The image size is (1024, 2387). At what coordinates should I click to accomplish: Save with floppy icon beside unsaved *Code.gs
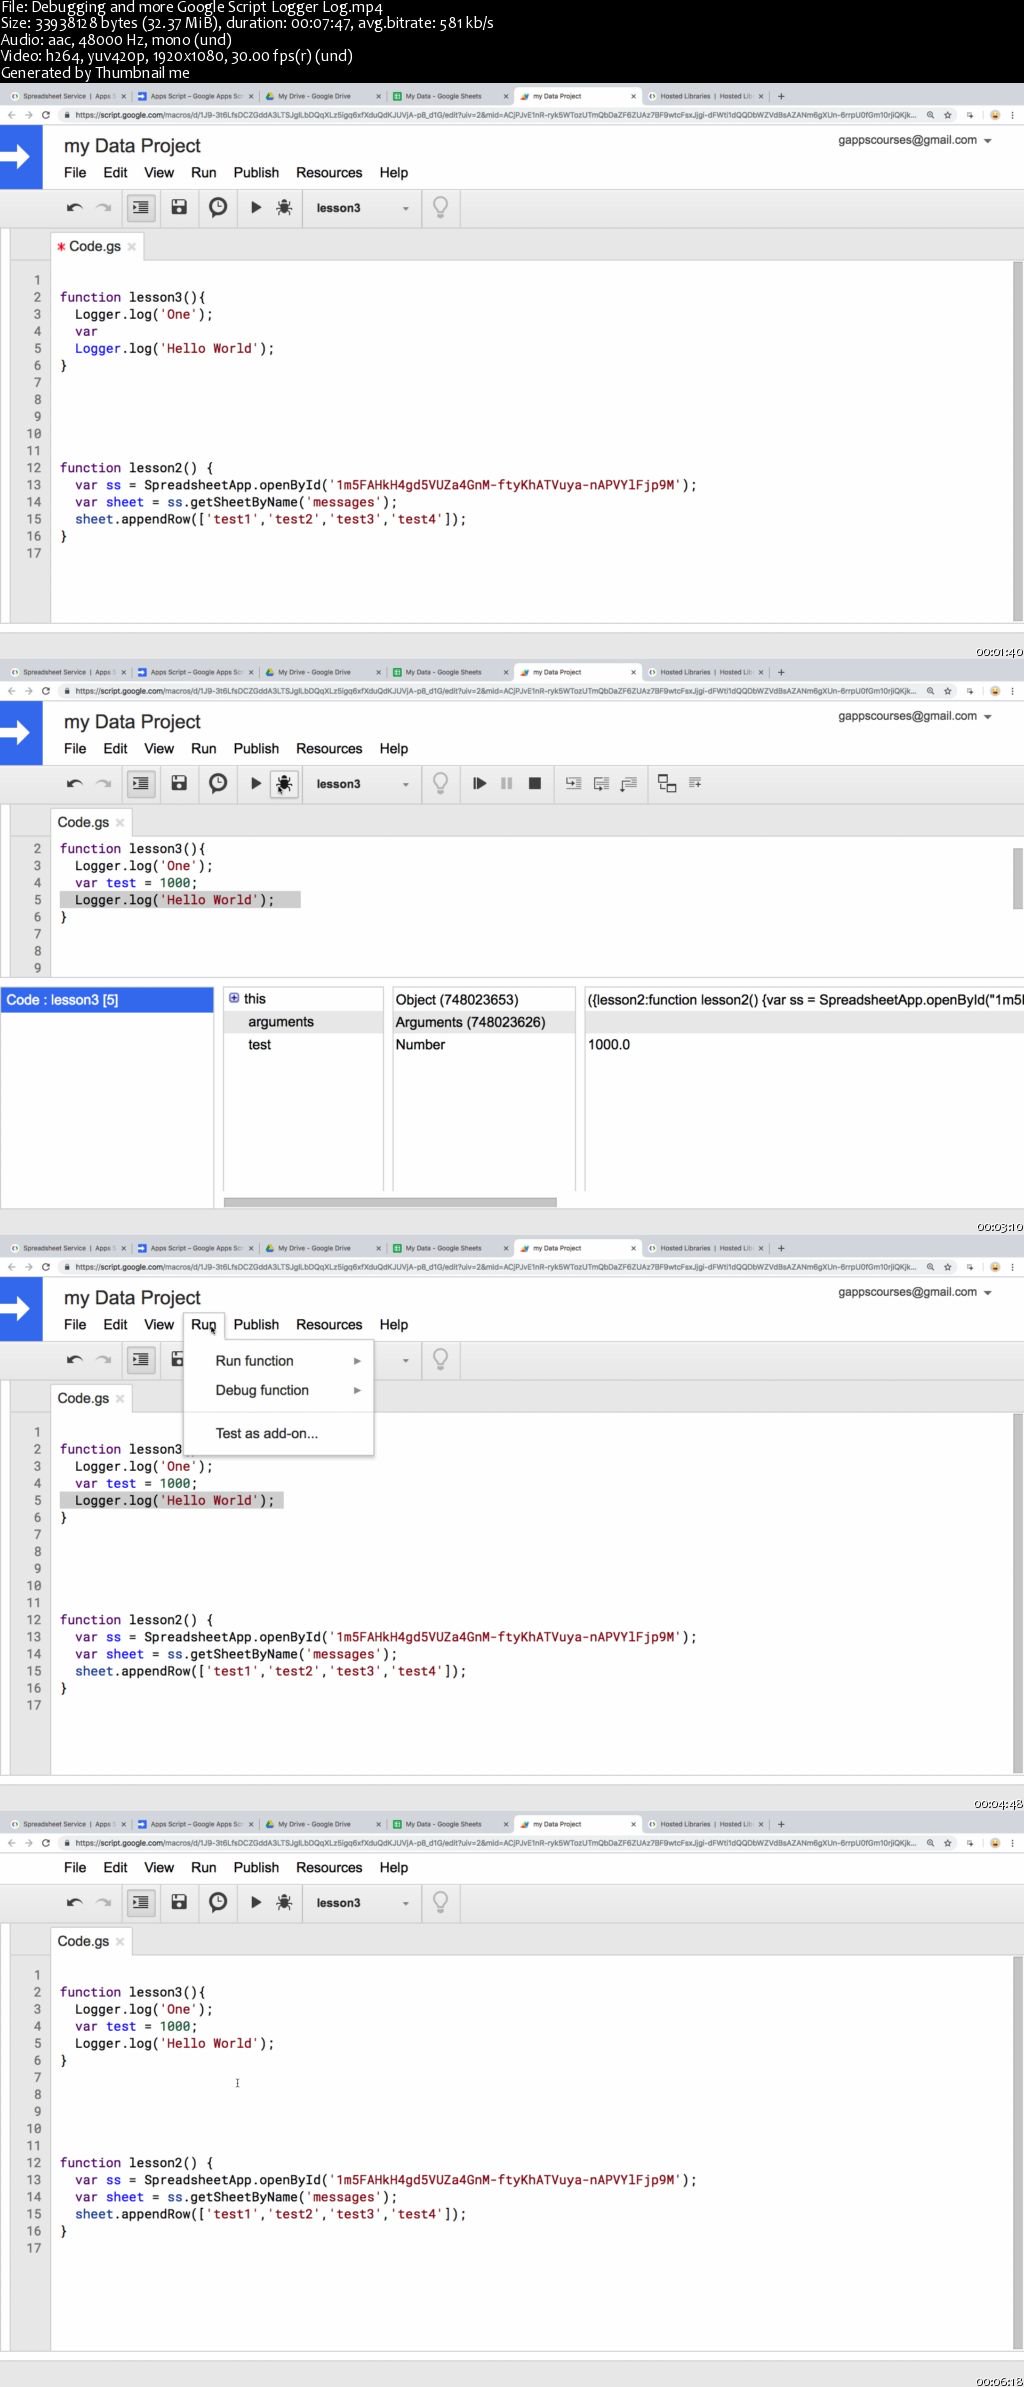pos(179,208)
